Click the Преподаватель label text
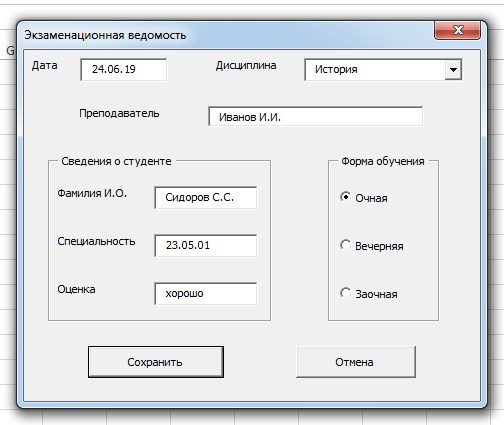Viewport: 504px width, 425px height. click(x=119, y=113)
